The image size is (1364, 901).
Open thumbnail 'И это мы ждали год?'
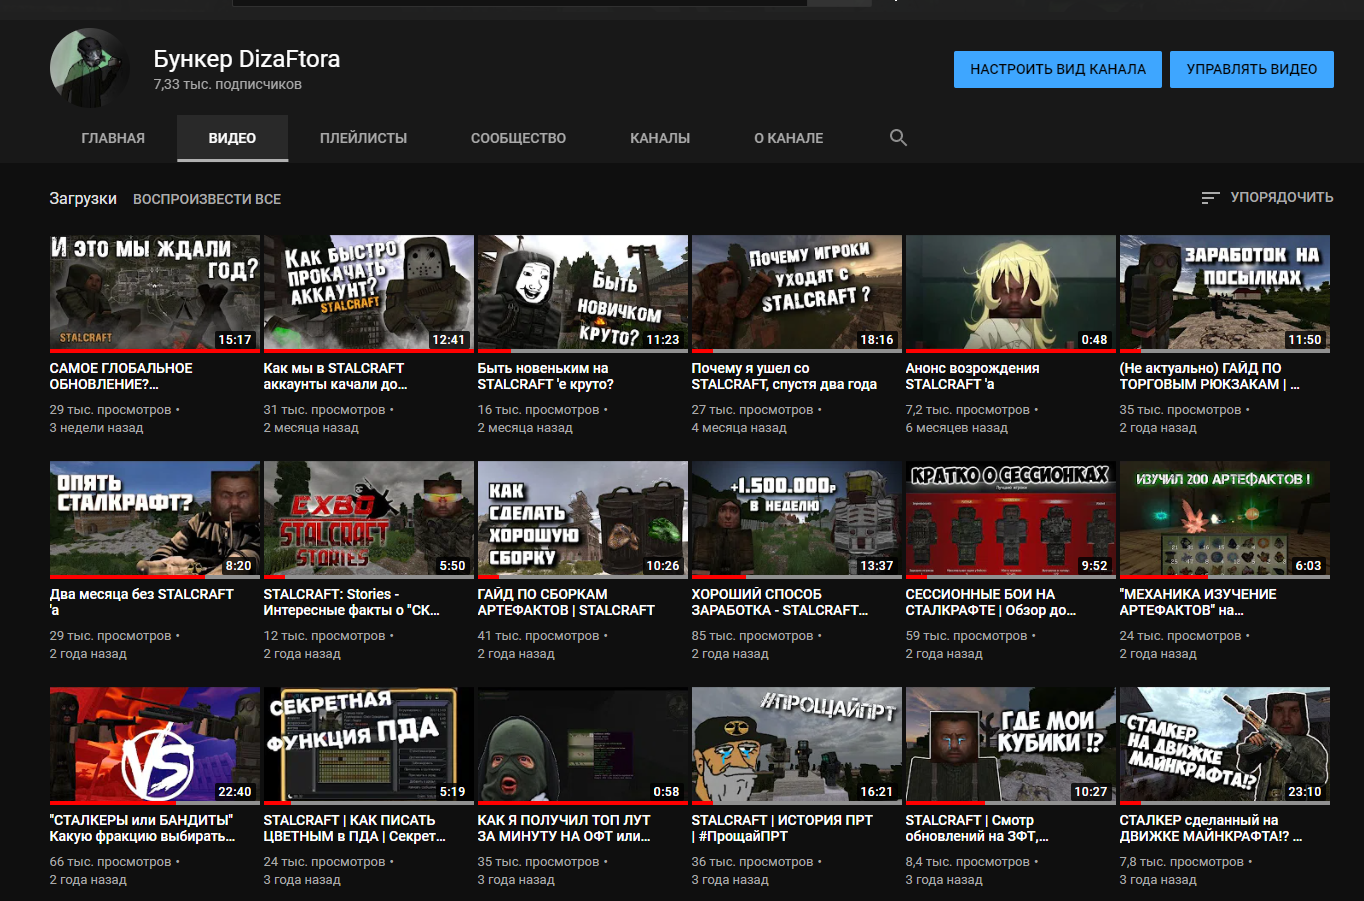click(155, 294)
